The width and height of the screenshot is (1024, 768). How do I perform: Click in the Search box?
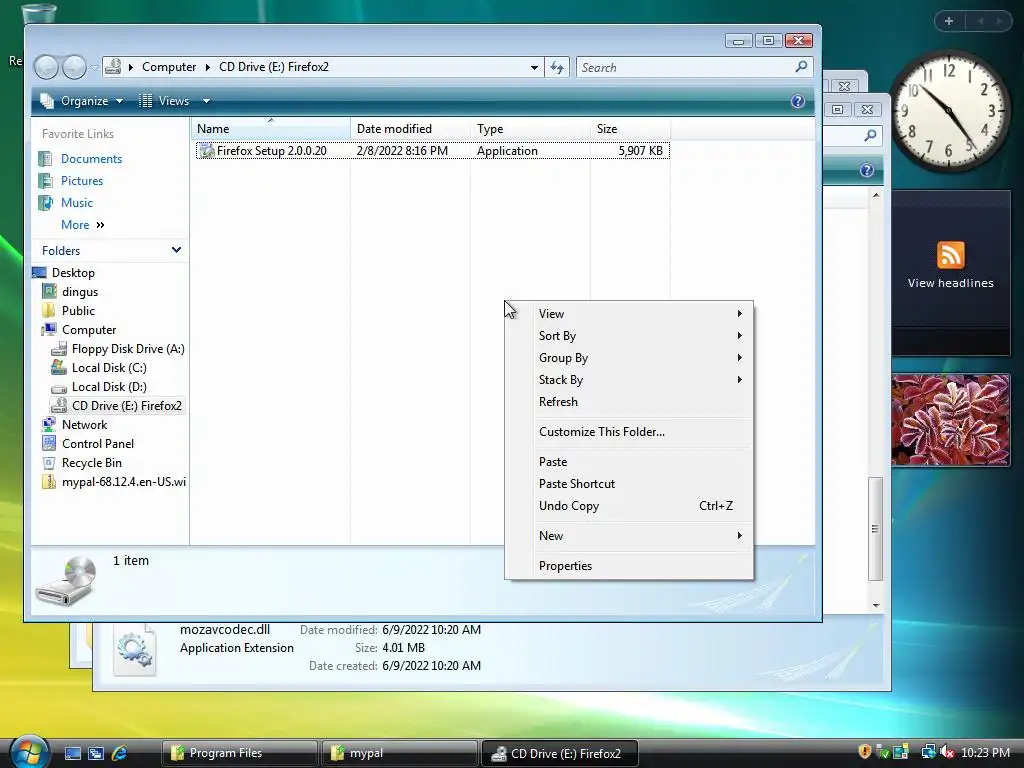pyautogui.click(x=684, y=67)
